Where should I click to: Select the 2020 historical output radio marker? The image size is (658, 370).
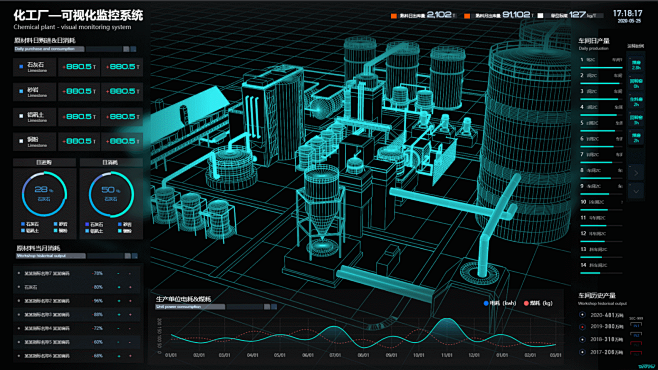pyautogui.click(x=582, y=315)
